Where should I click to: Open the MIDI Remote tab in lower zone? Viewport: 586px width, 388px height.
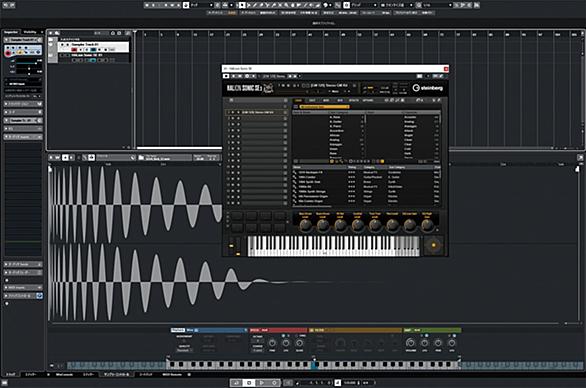click(172, 374)
